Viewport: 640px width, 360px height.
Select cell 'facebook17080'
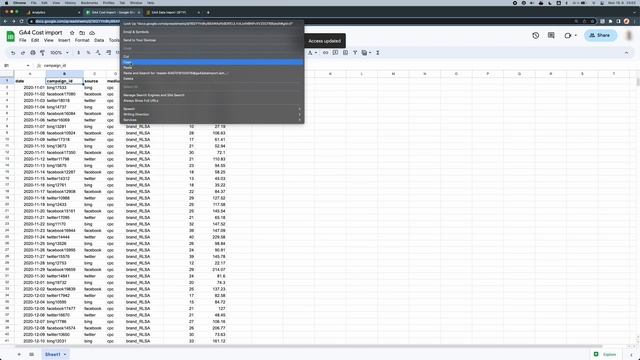[64, 94]
